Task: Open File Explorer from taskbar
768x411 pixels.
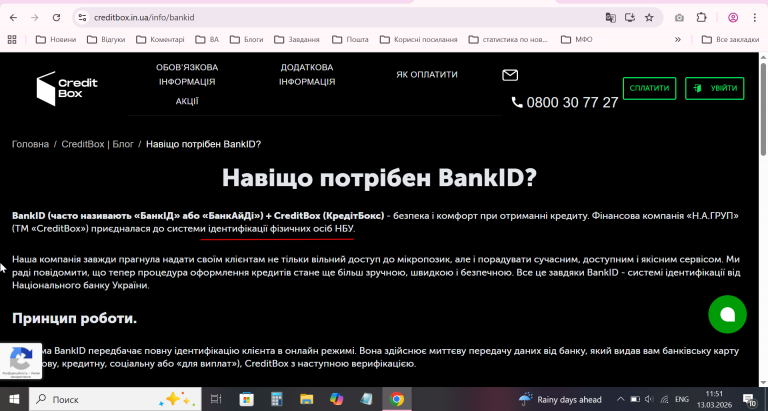Action: 307,399
